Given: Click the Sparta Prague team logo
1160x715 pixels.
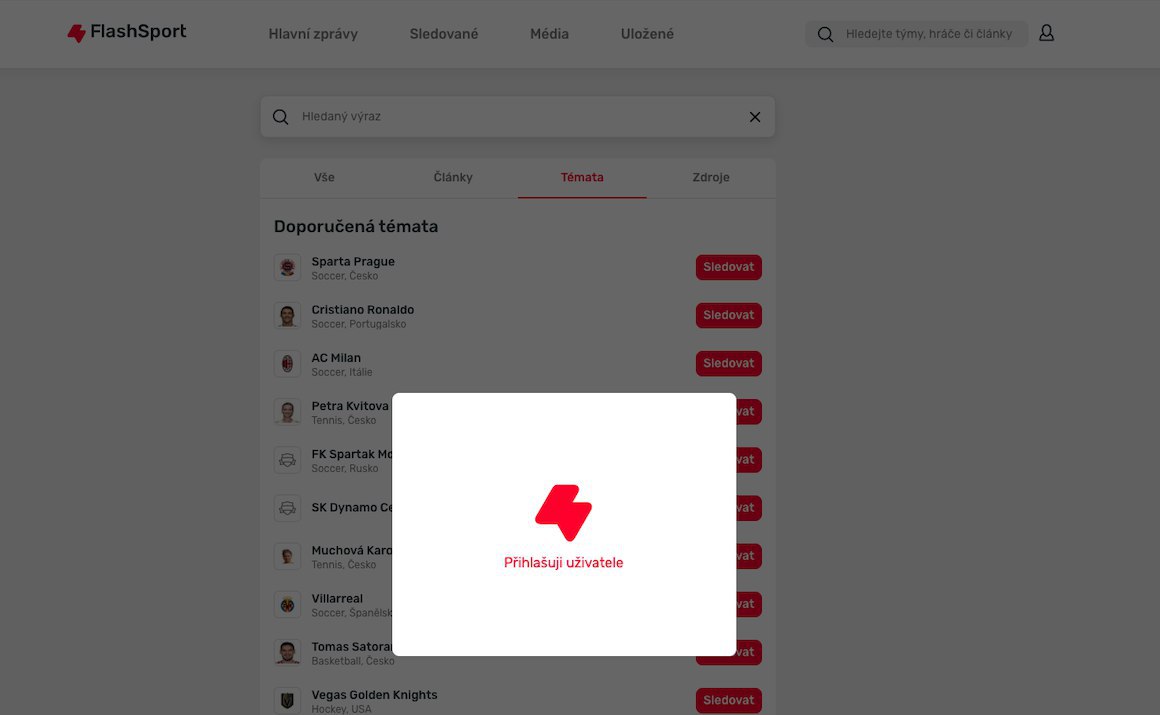Looking at the screenshot, I should [287, 267].
